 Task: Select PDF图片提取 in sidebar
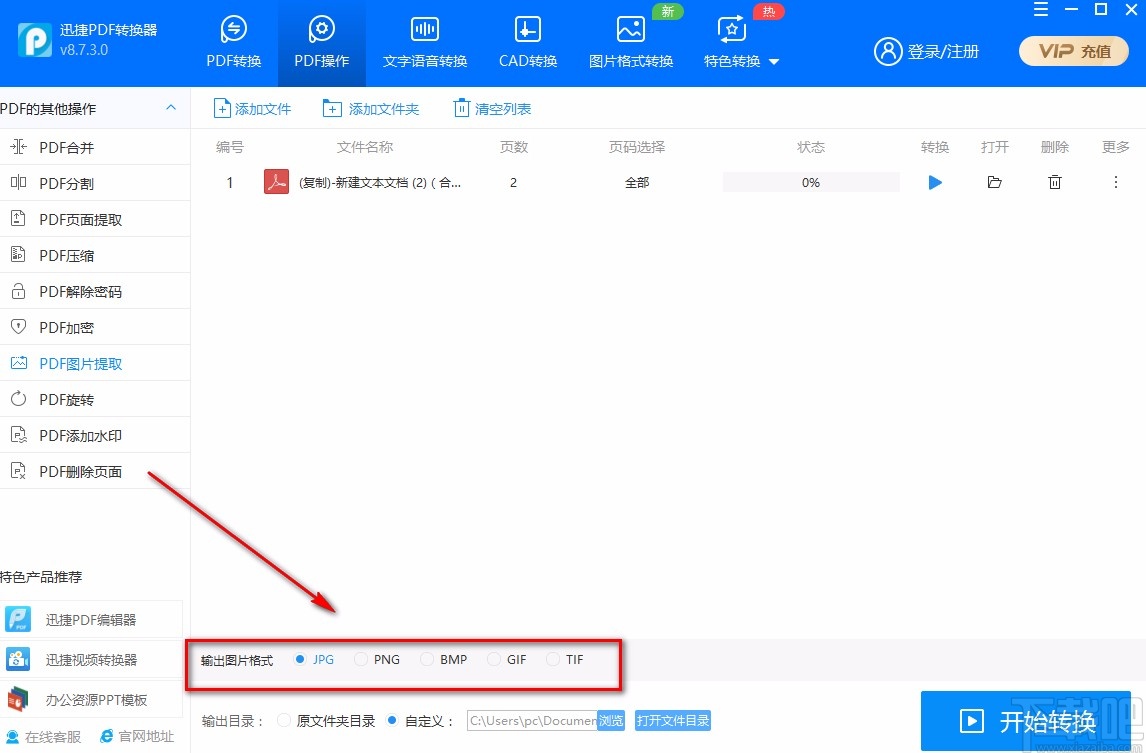(95, 363)
